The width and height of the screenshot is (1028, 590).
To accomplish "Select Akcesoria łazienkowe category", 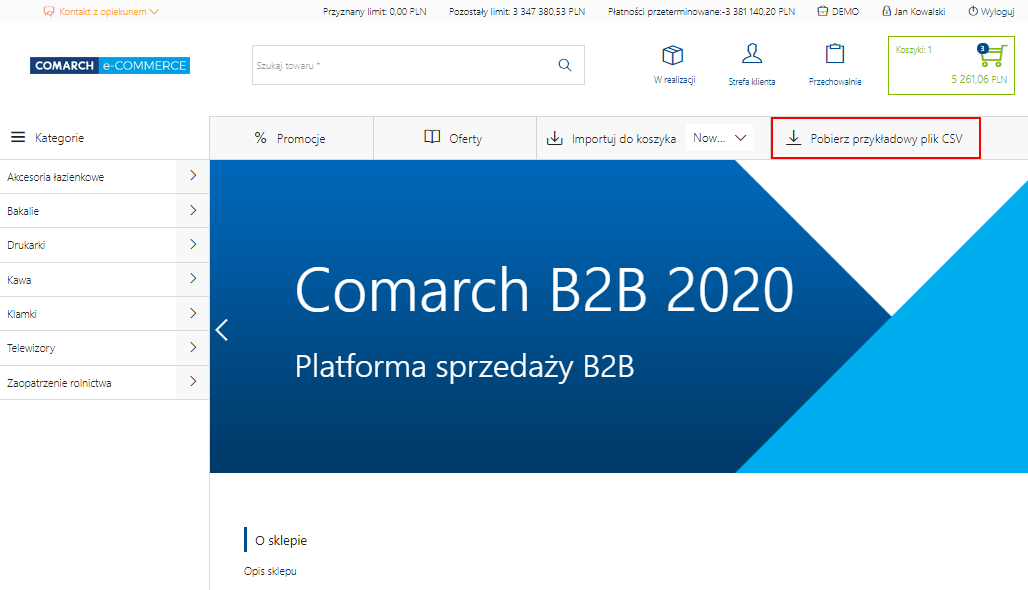I will 56,177.
